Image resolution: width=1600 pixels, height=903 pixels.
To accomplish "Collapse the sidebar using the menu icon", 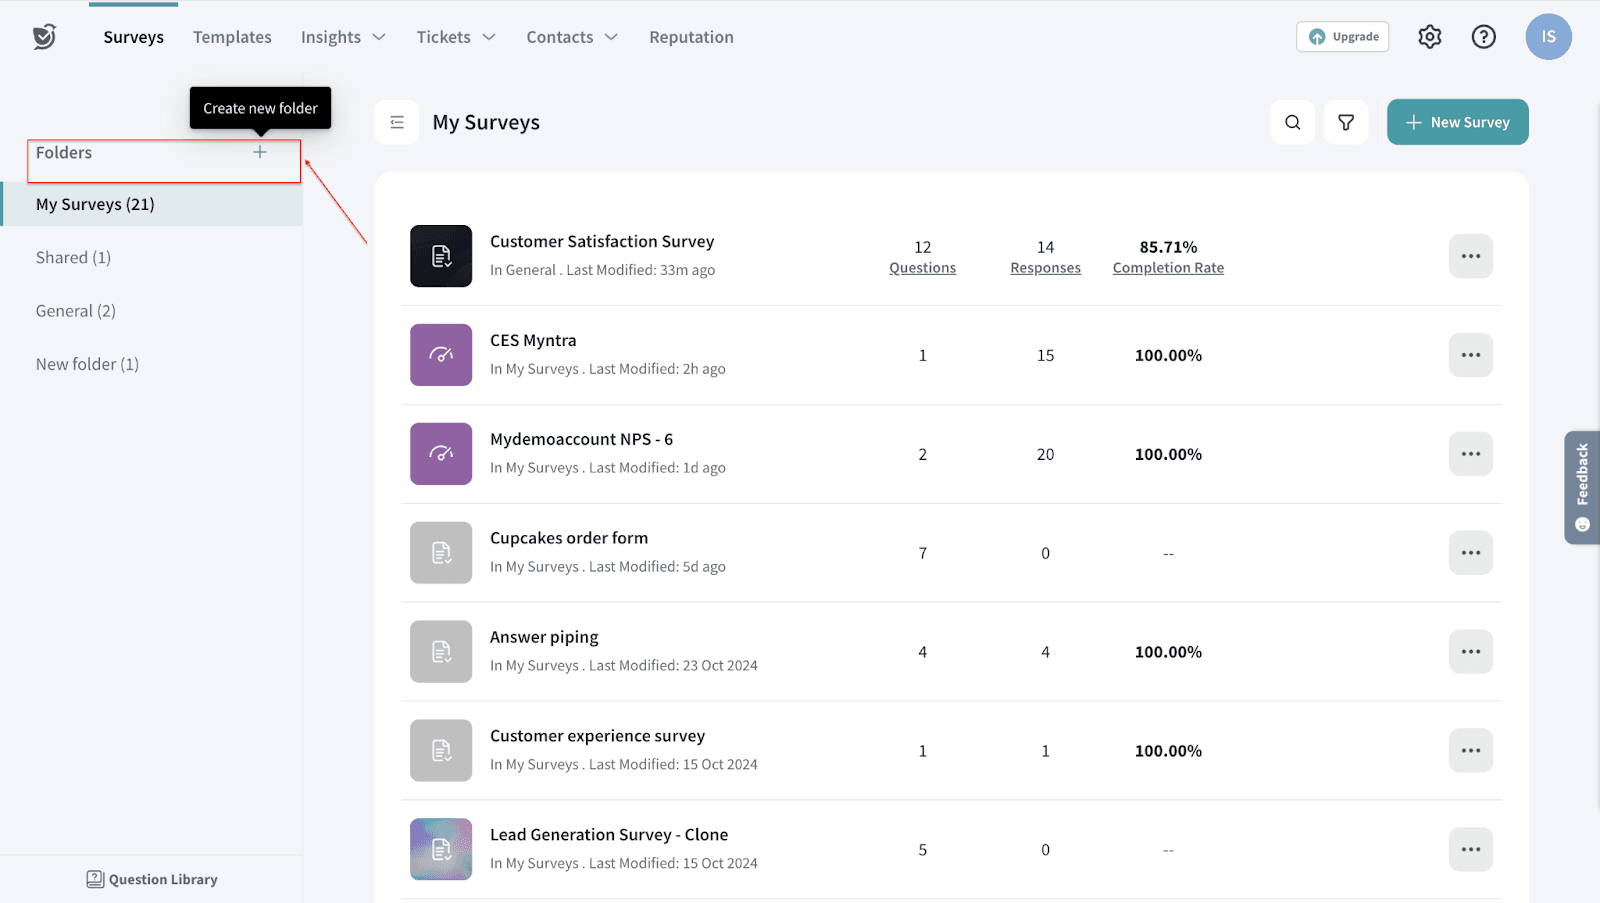I will [x=397, y=122].
